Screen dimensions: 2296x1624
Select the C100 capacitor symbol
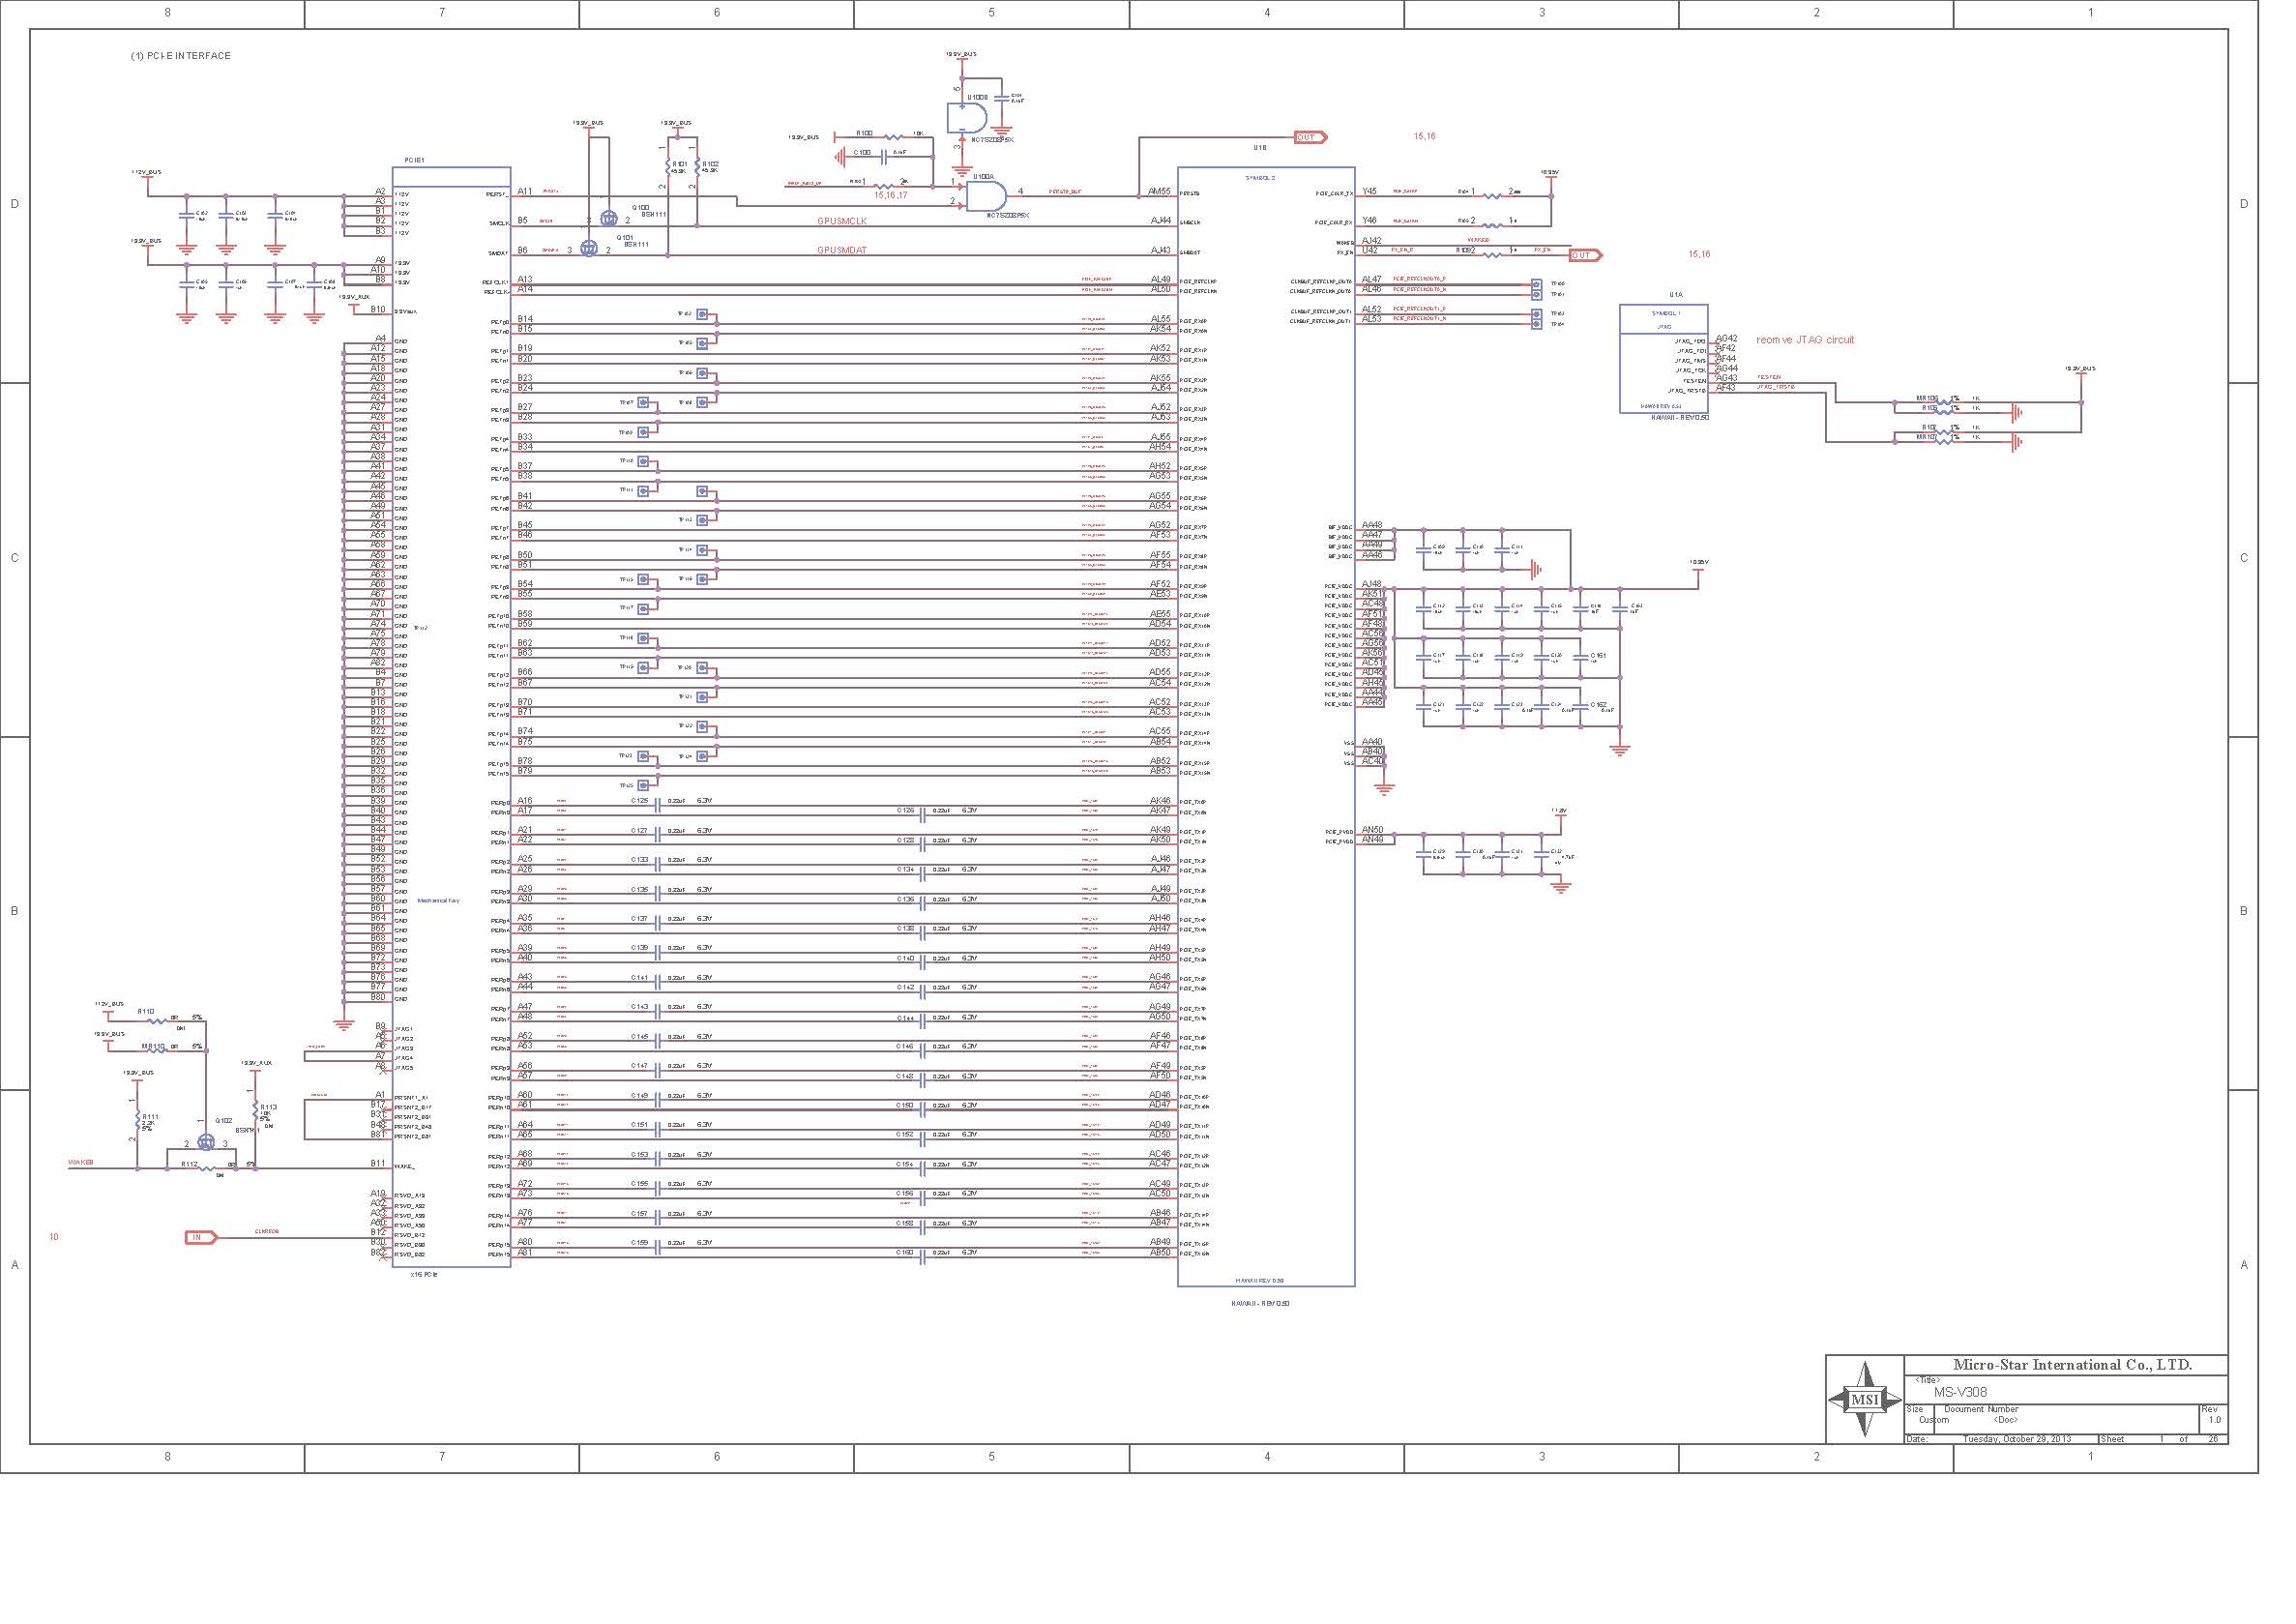pyautogui.click(x=886, y=155)
